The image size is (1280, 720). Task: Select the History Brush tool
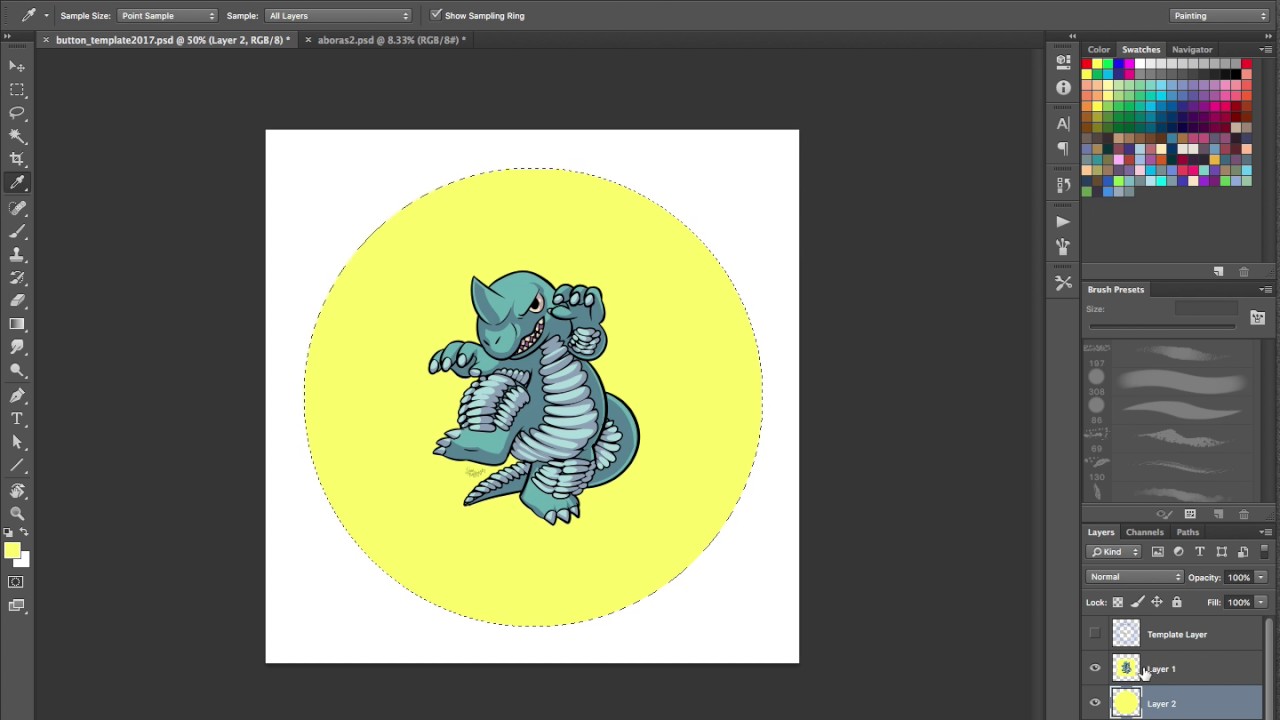coord(17,277)
